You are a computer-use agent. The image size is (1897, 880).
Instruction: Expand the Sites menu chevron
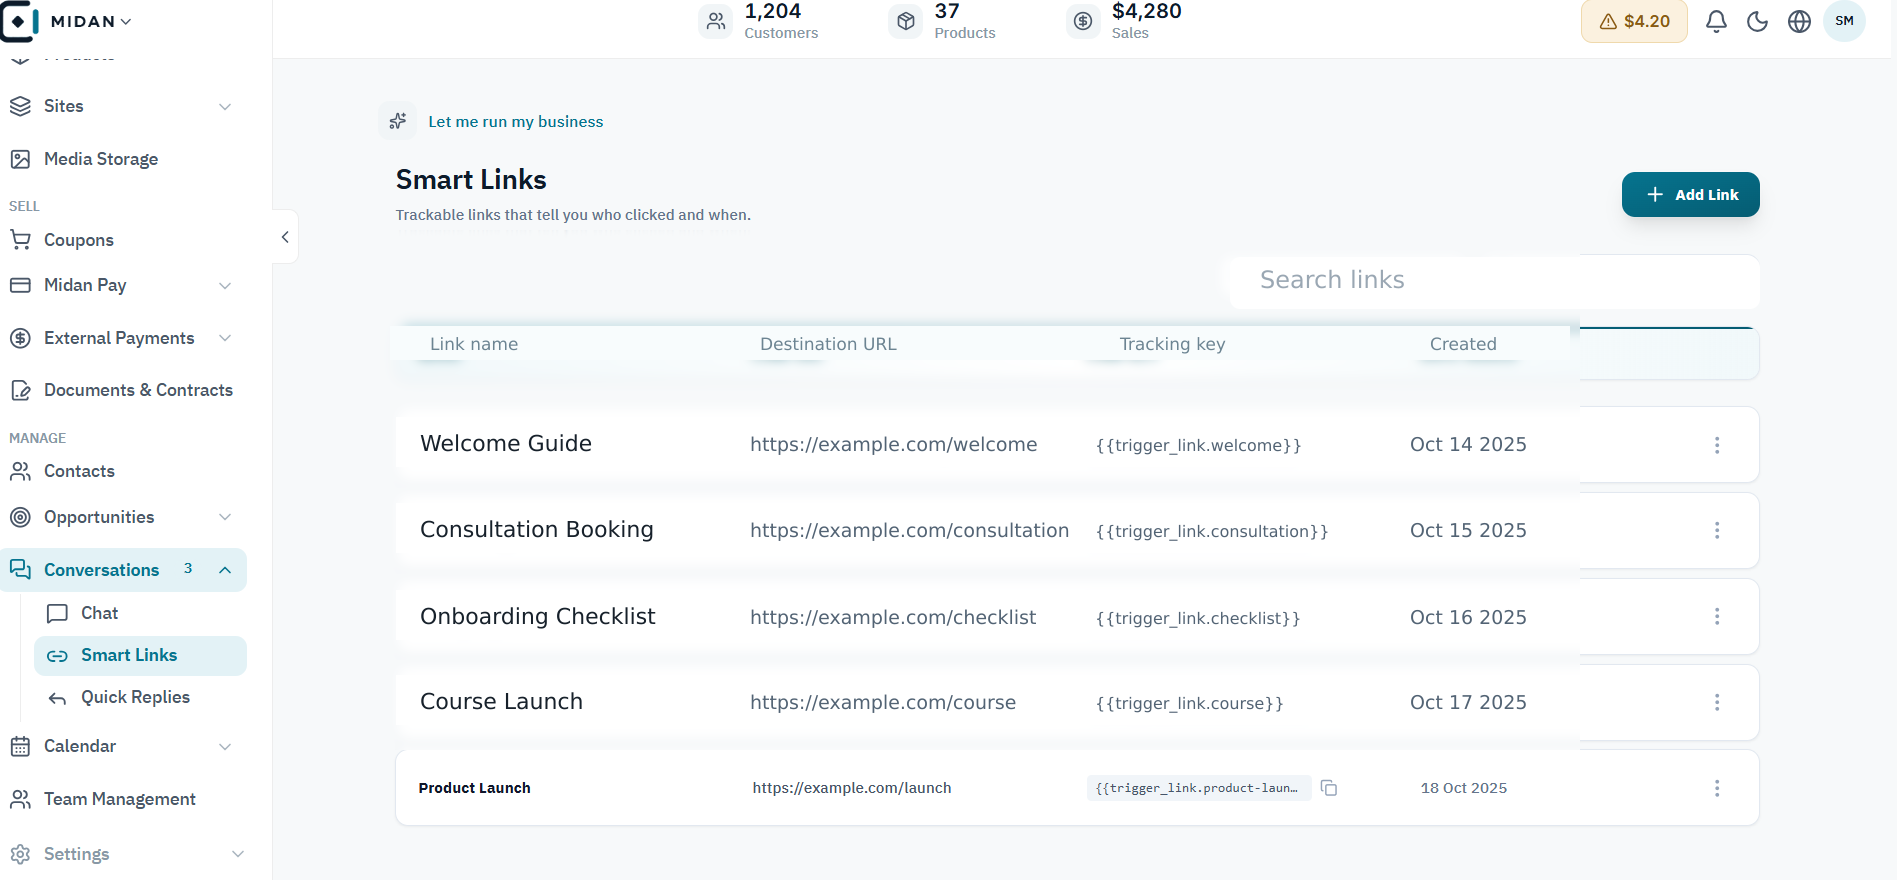(x=225, y=107)
